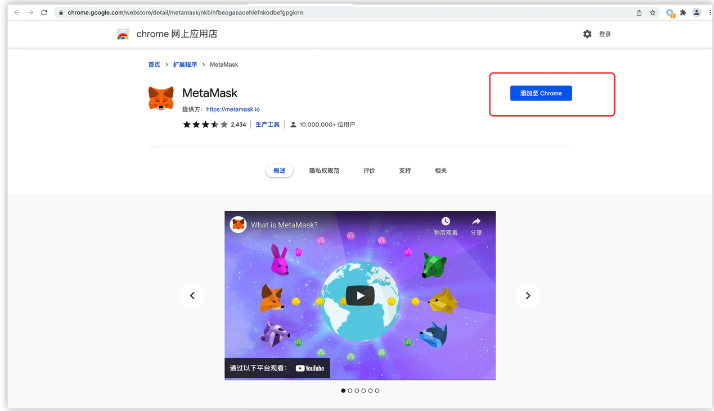Open the browser profile avatar icon
This screenshot has width=714, height=411.
pos(696,13)
